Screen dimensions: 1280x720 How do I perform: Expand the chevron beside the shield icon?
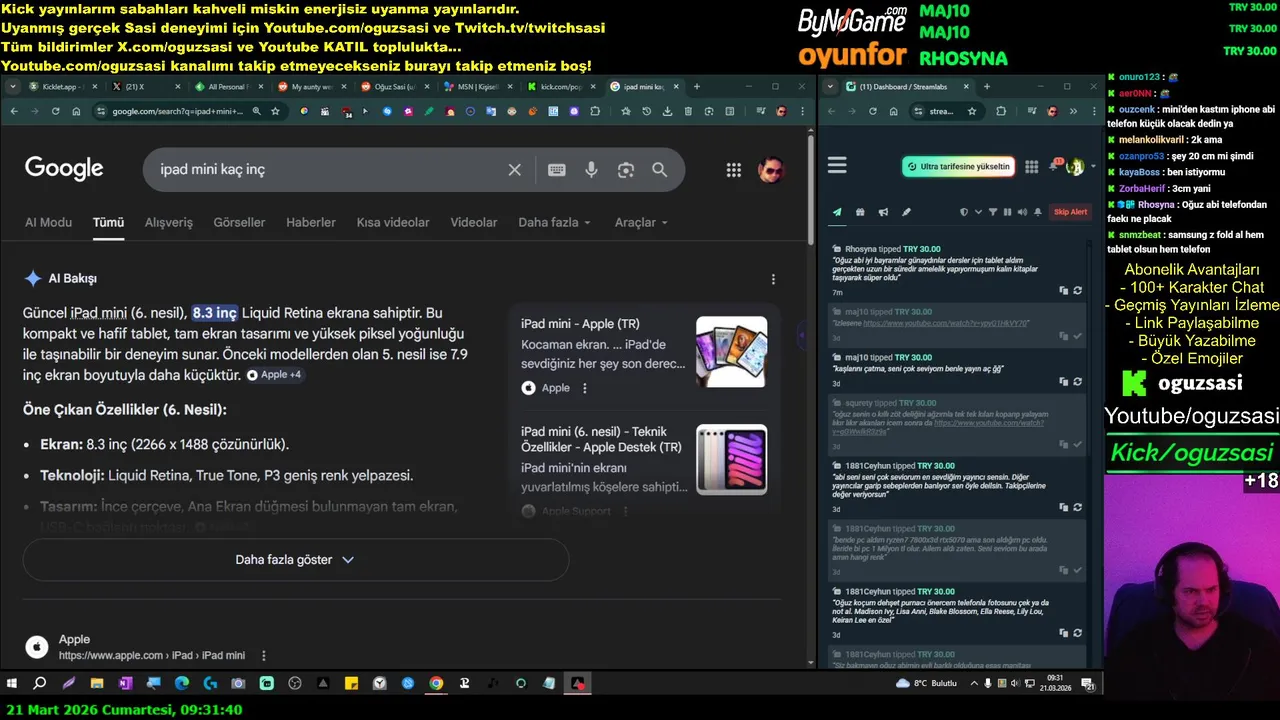(x=978, y=212)
